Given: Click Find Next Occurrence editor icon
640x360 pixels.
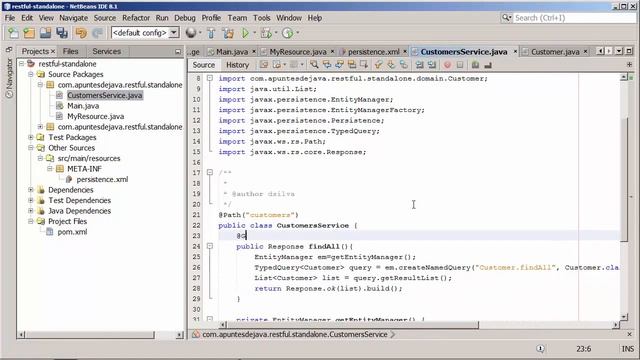Looking at the screenshot, I should (x=339, y=64).
